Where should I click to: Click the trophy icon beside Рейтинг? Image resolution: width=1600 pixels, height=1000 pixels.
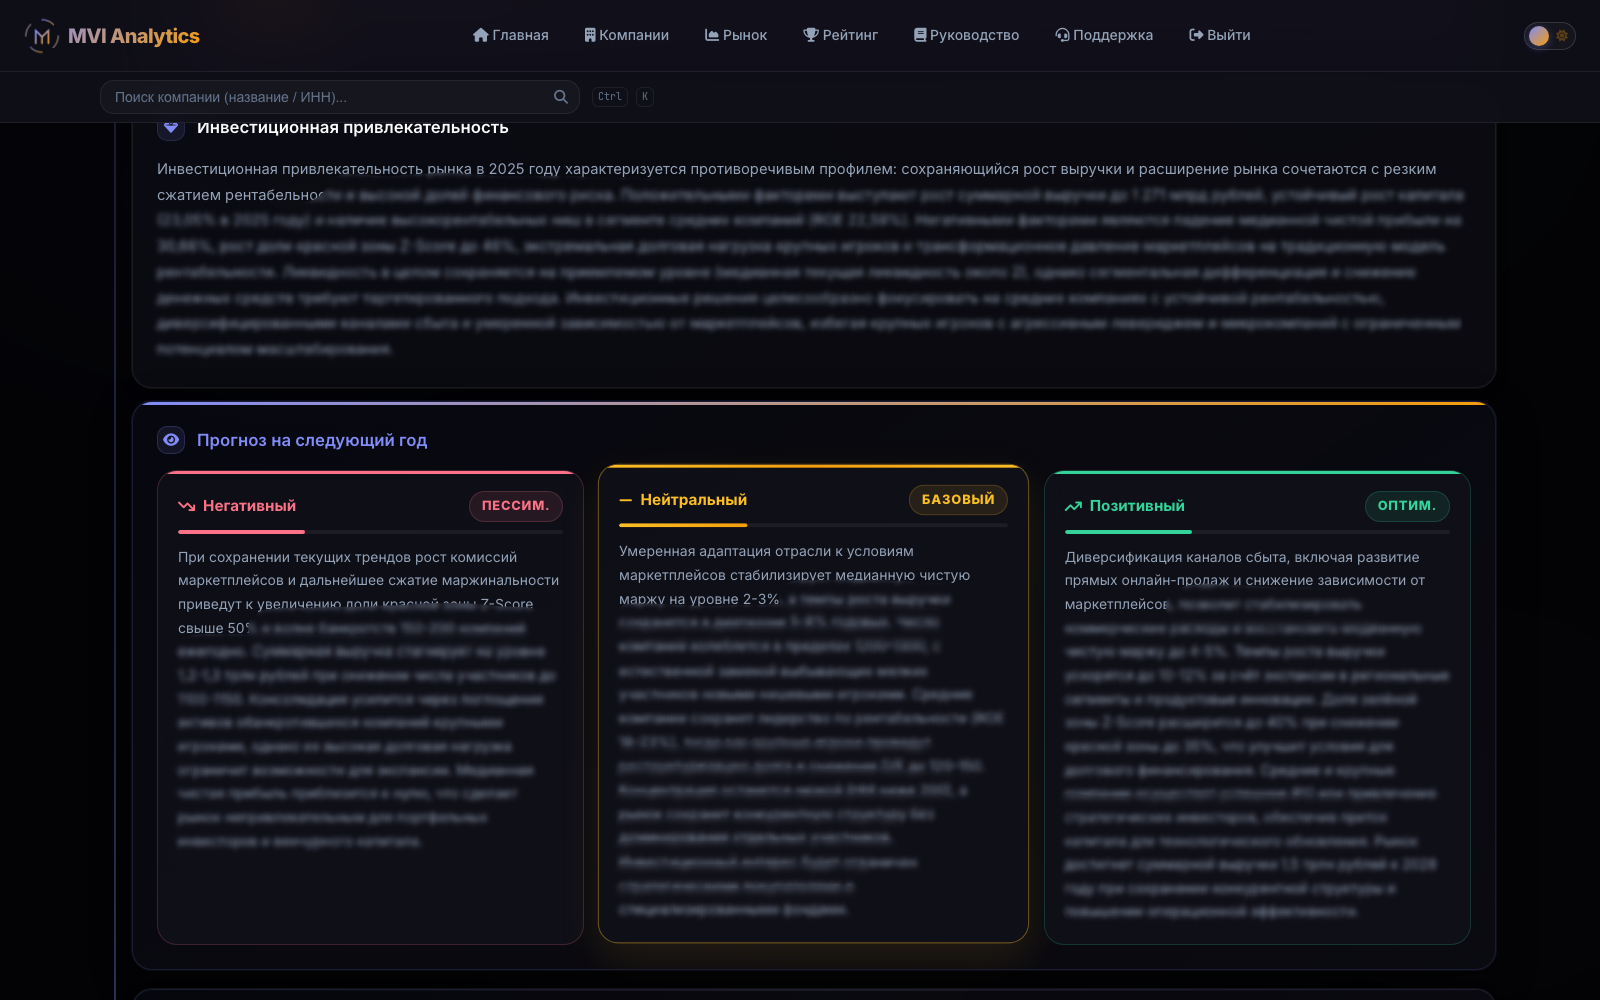click(811, 35)
